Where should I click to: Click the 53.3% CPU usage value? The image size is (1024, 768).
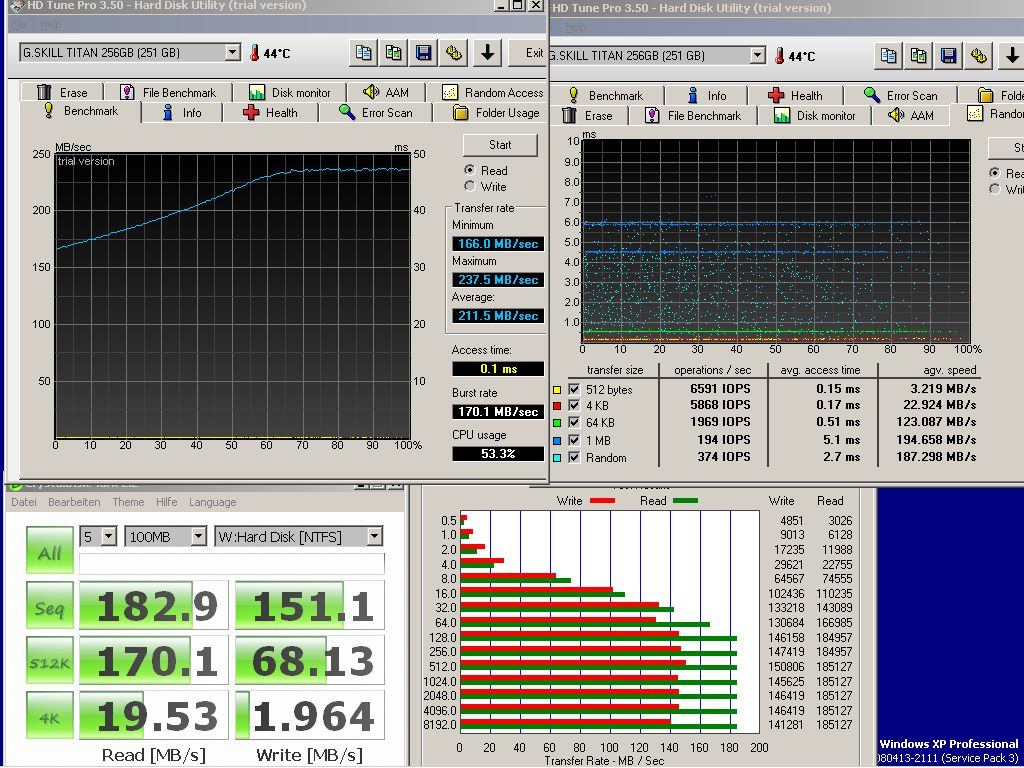pyautogui.click(x=498, y=453)
